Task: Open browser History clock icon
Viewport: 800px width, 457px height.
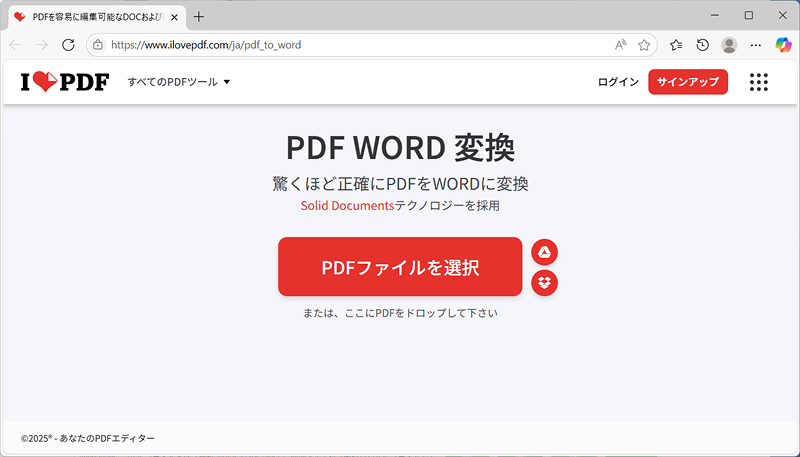Action: (x=703, y=45)
